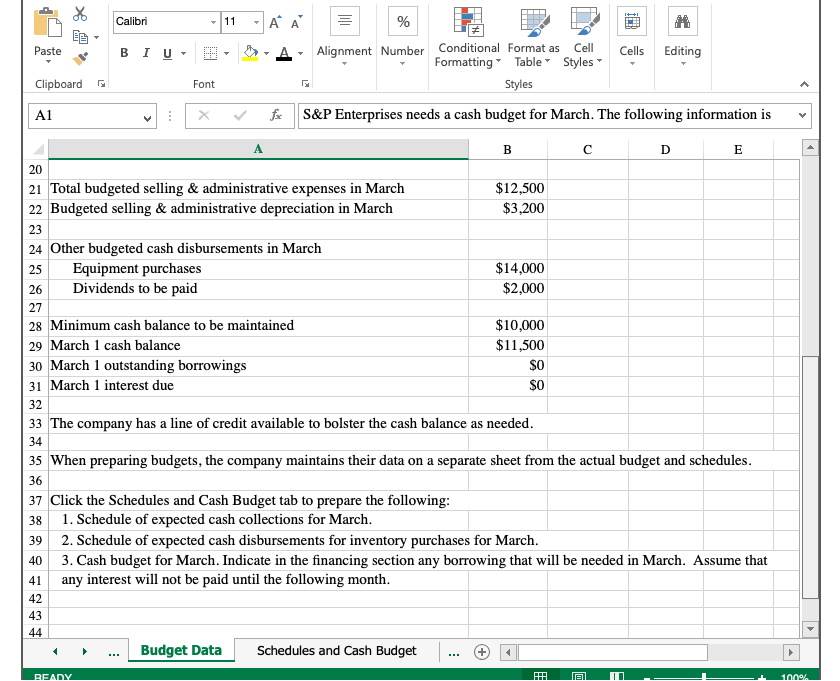
Task: Select the Format Painter icon
Action: 81,56
